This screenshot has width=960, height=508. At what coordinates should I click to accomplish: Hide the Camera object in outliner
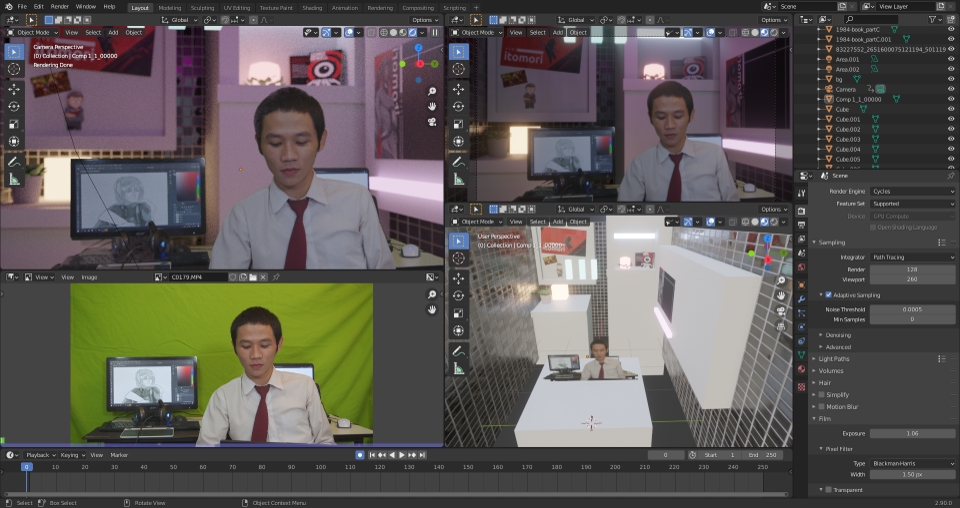(x=951, y=89)
